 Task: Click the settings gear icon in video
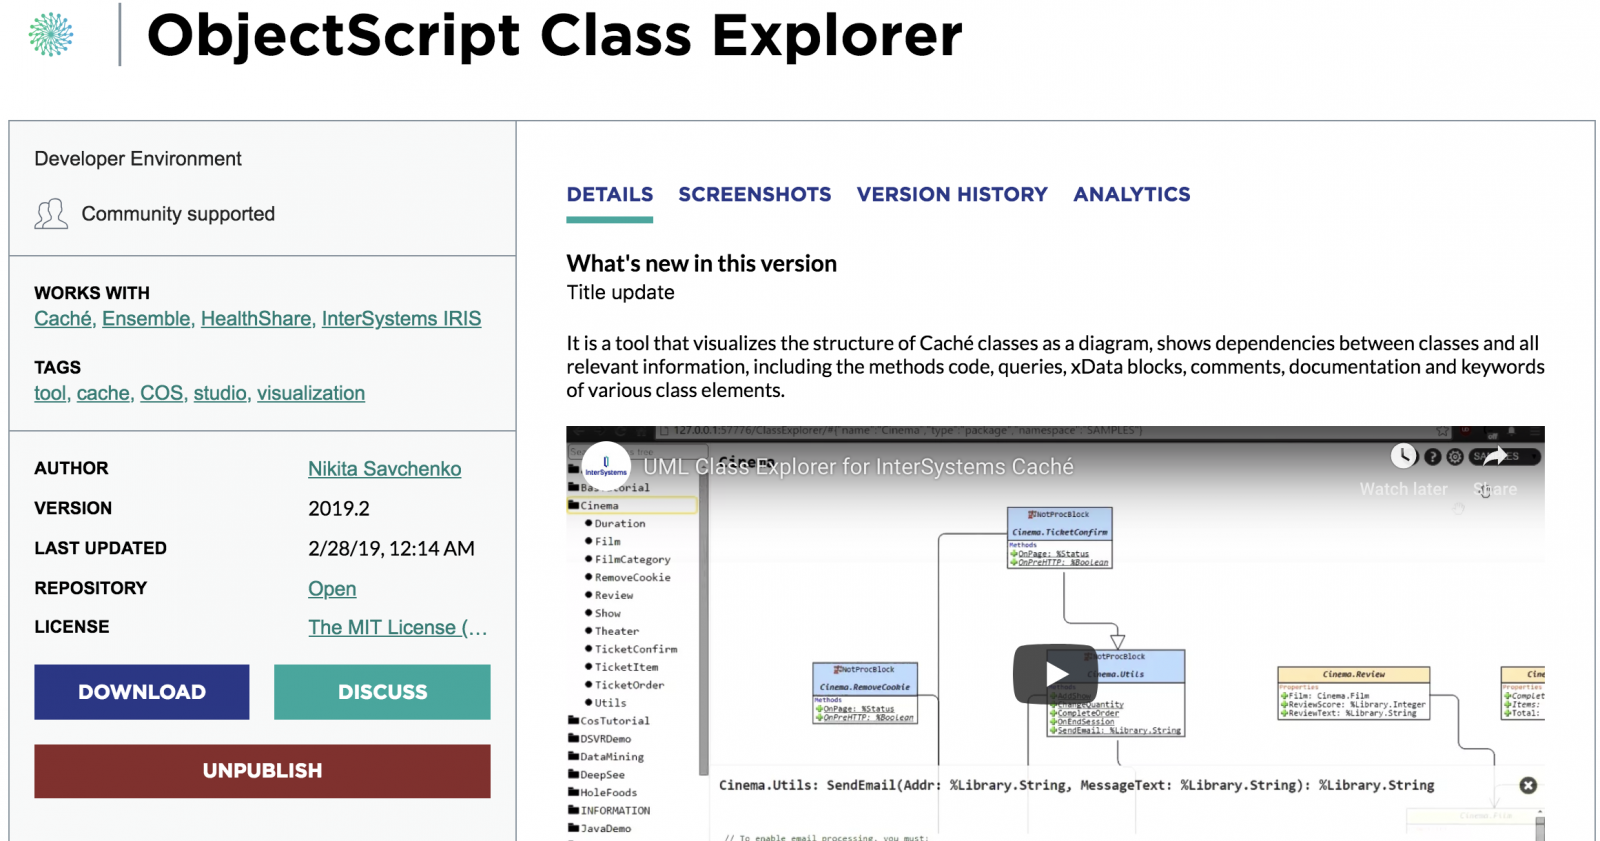click(x=1455, y=457)
